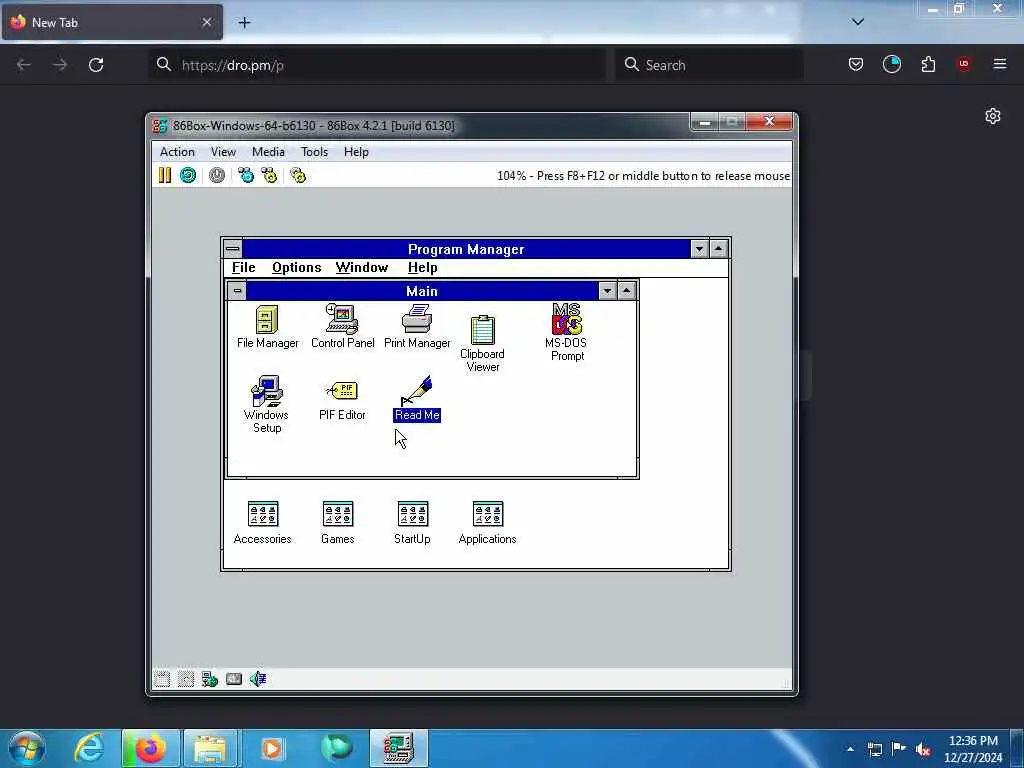Launch Internet Explorer from taskbar

89,748
